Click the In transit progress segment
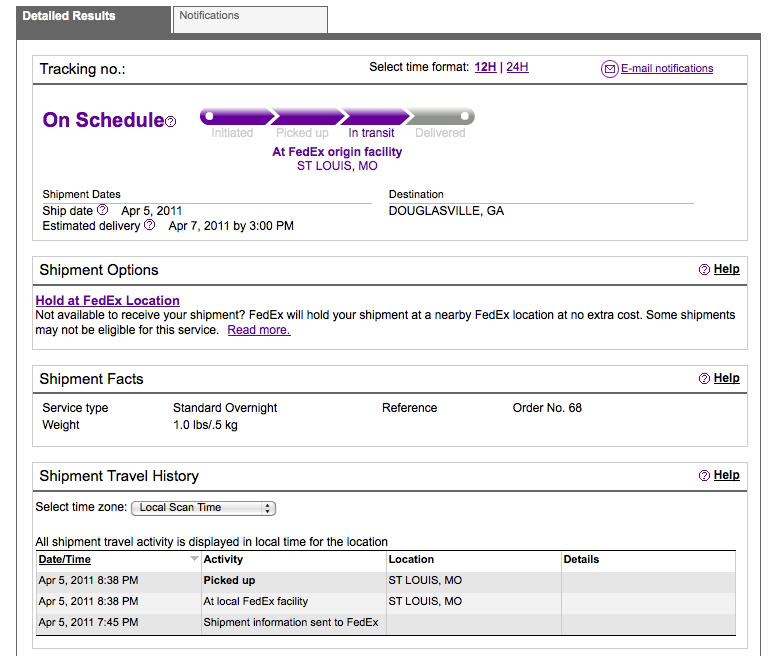774x656 pixels. click(x=372, y=117)
